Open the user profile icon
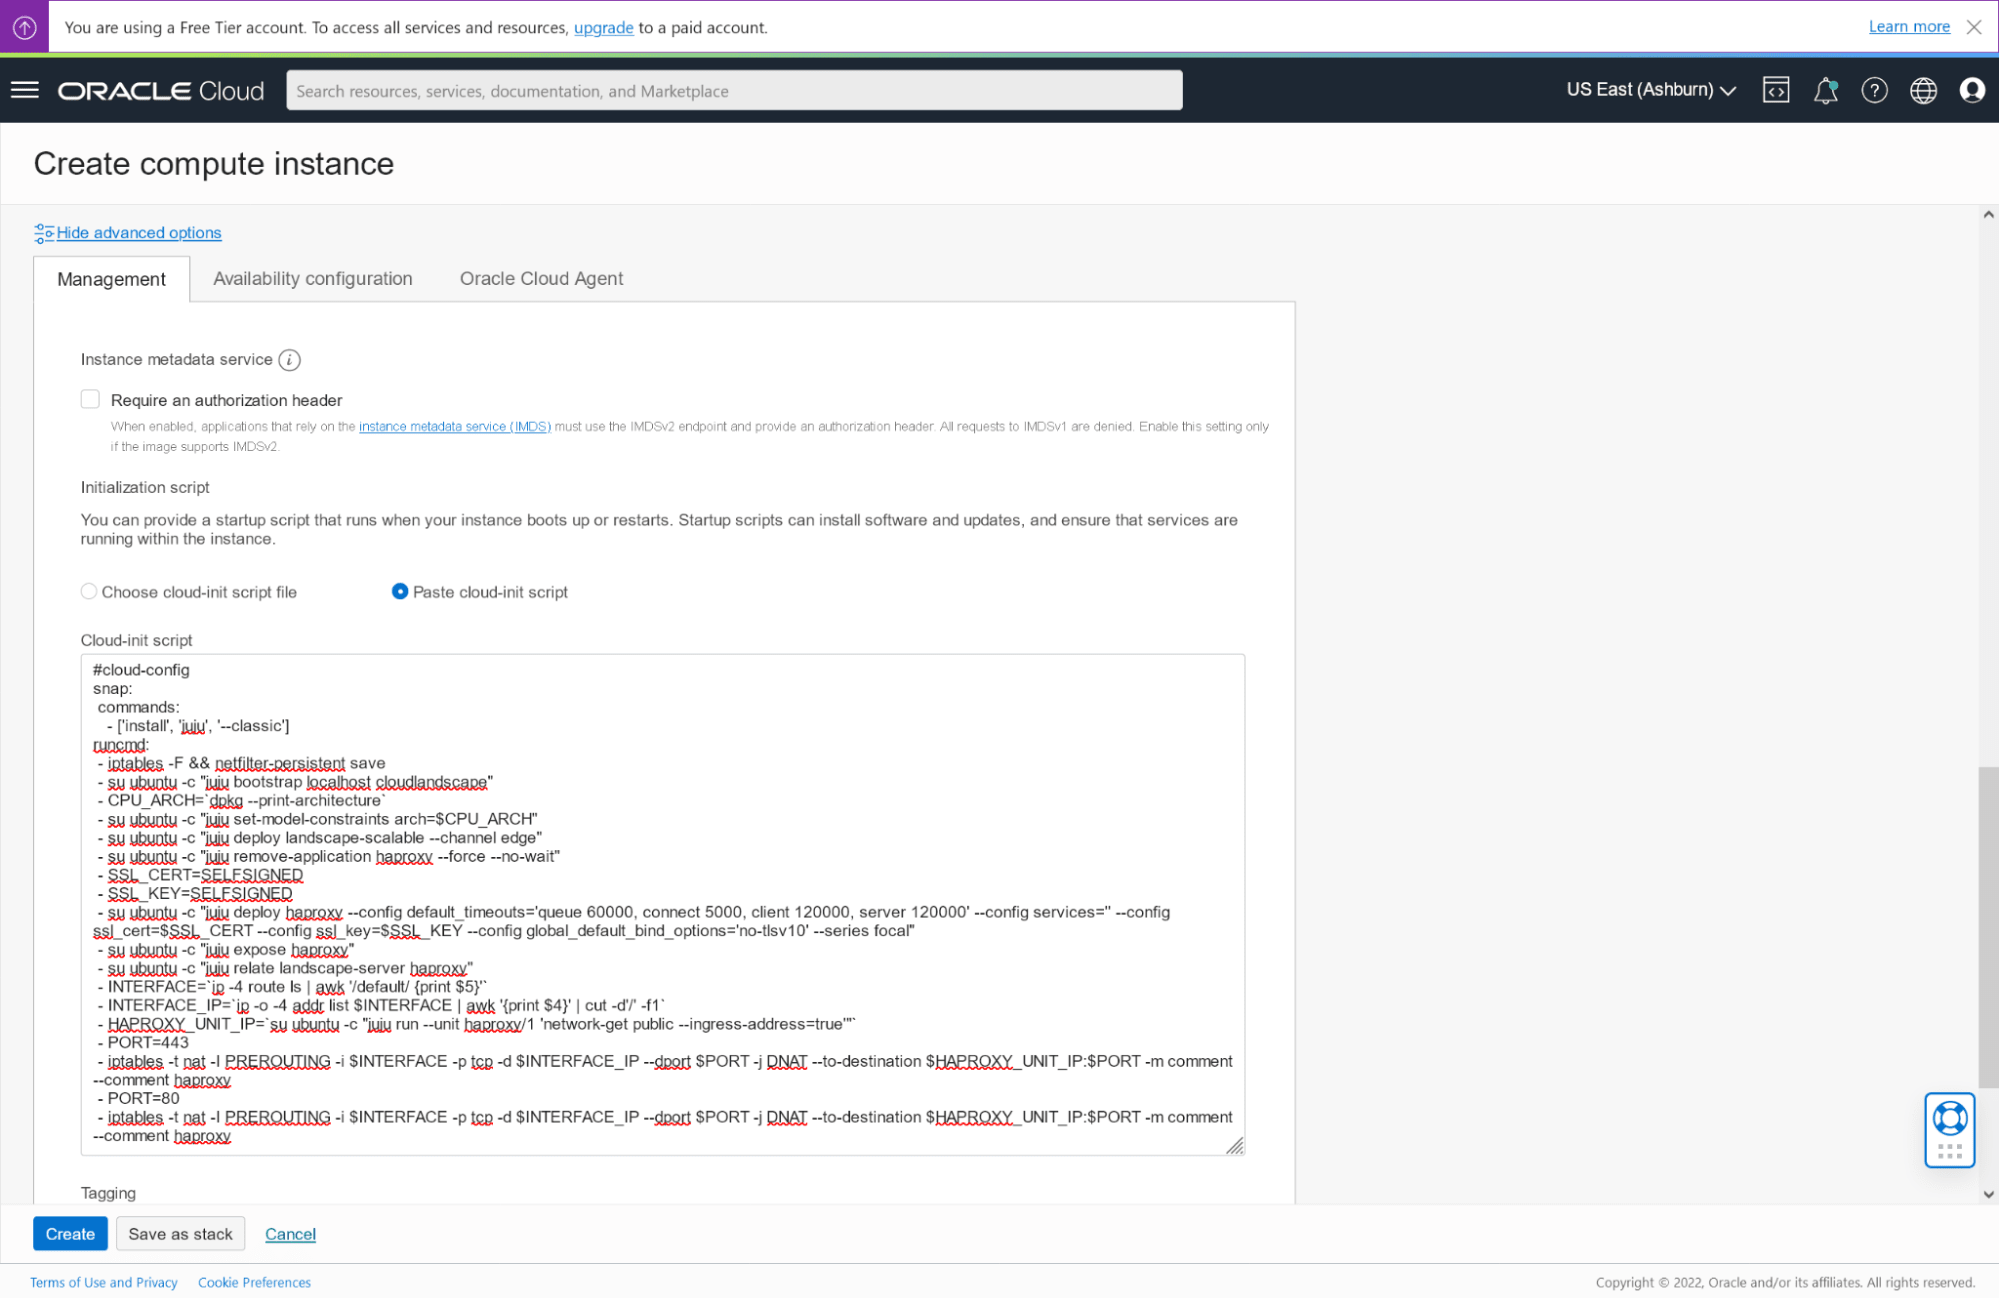 pos(1972,90)
